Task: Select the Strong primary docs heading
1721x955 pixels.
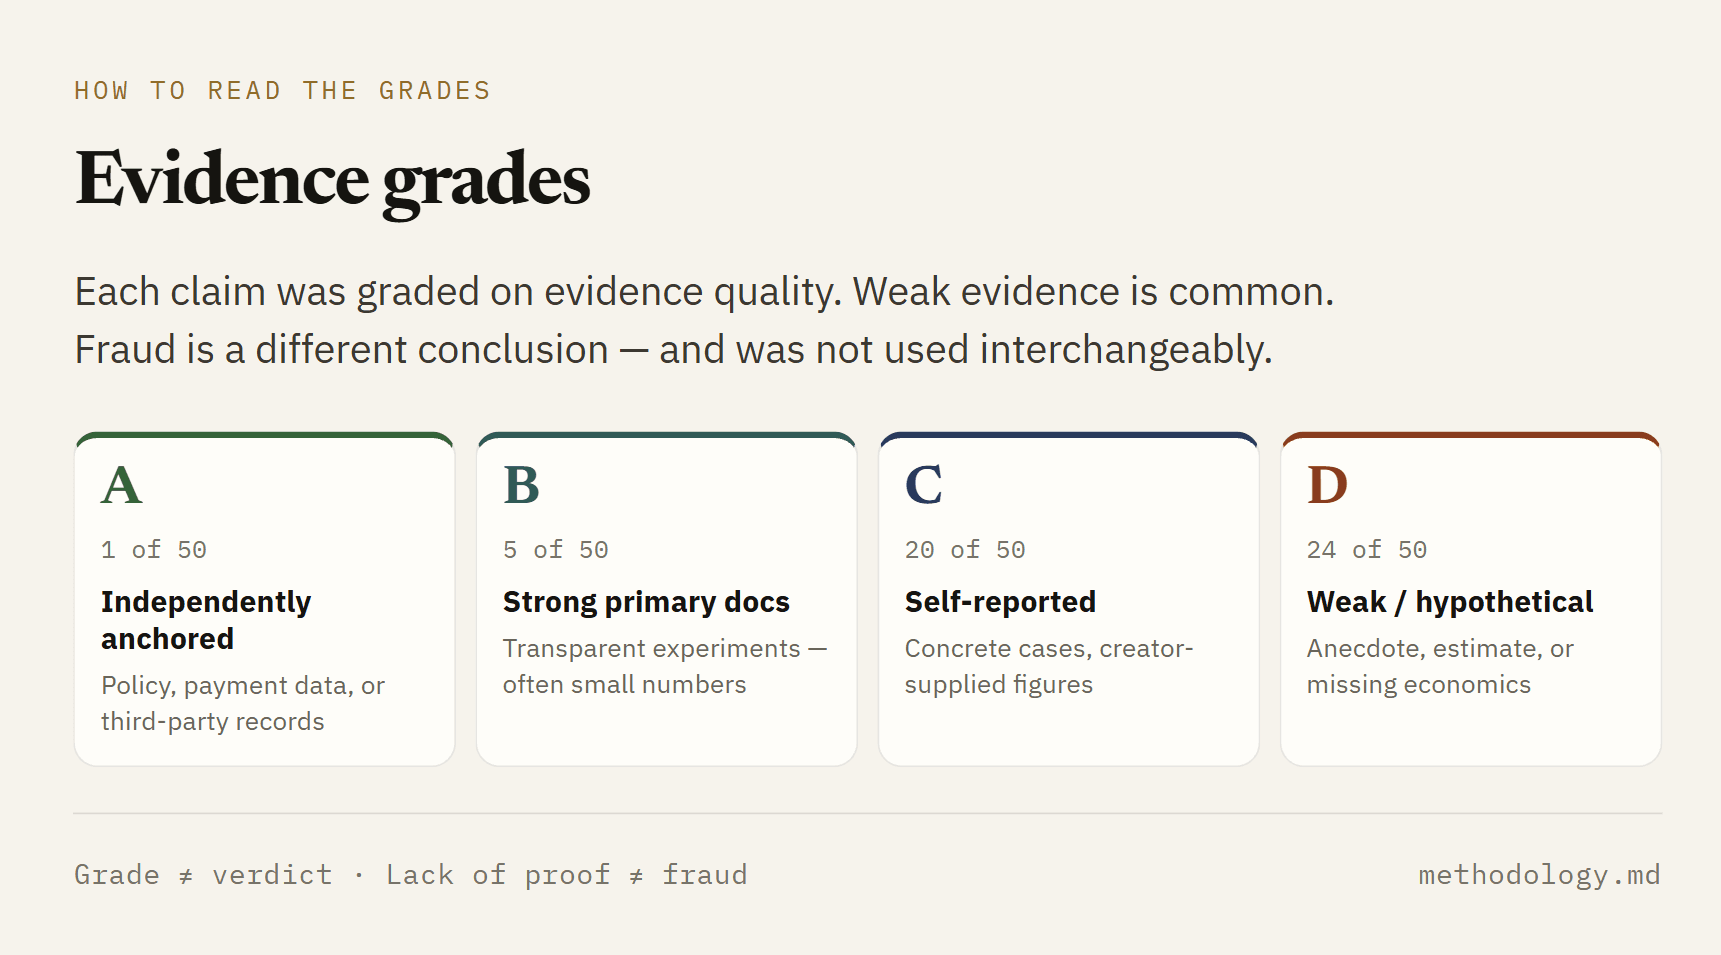Action: pos(646,602)
